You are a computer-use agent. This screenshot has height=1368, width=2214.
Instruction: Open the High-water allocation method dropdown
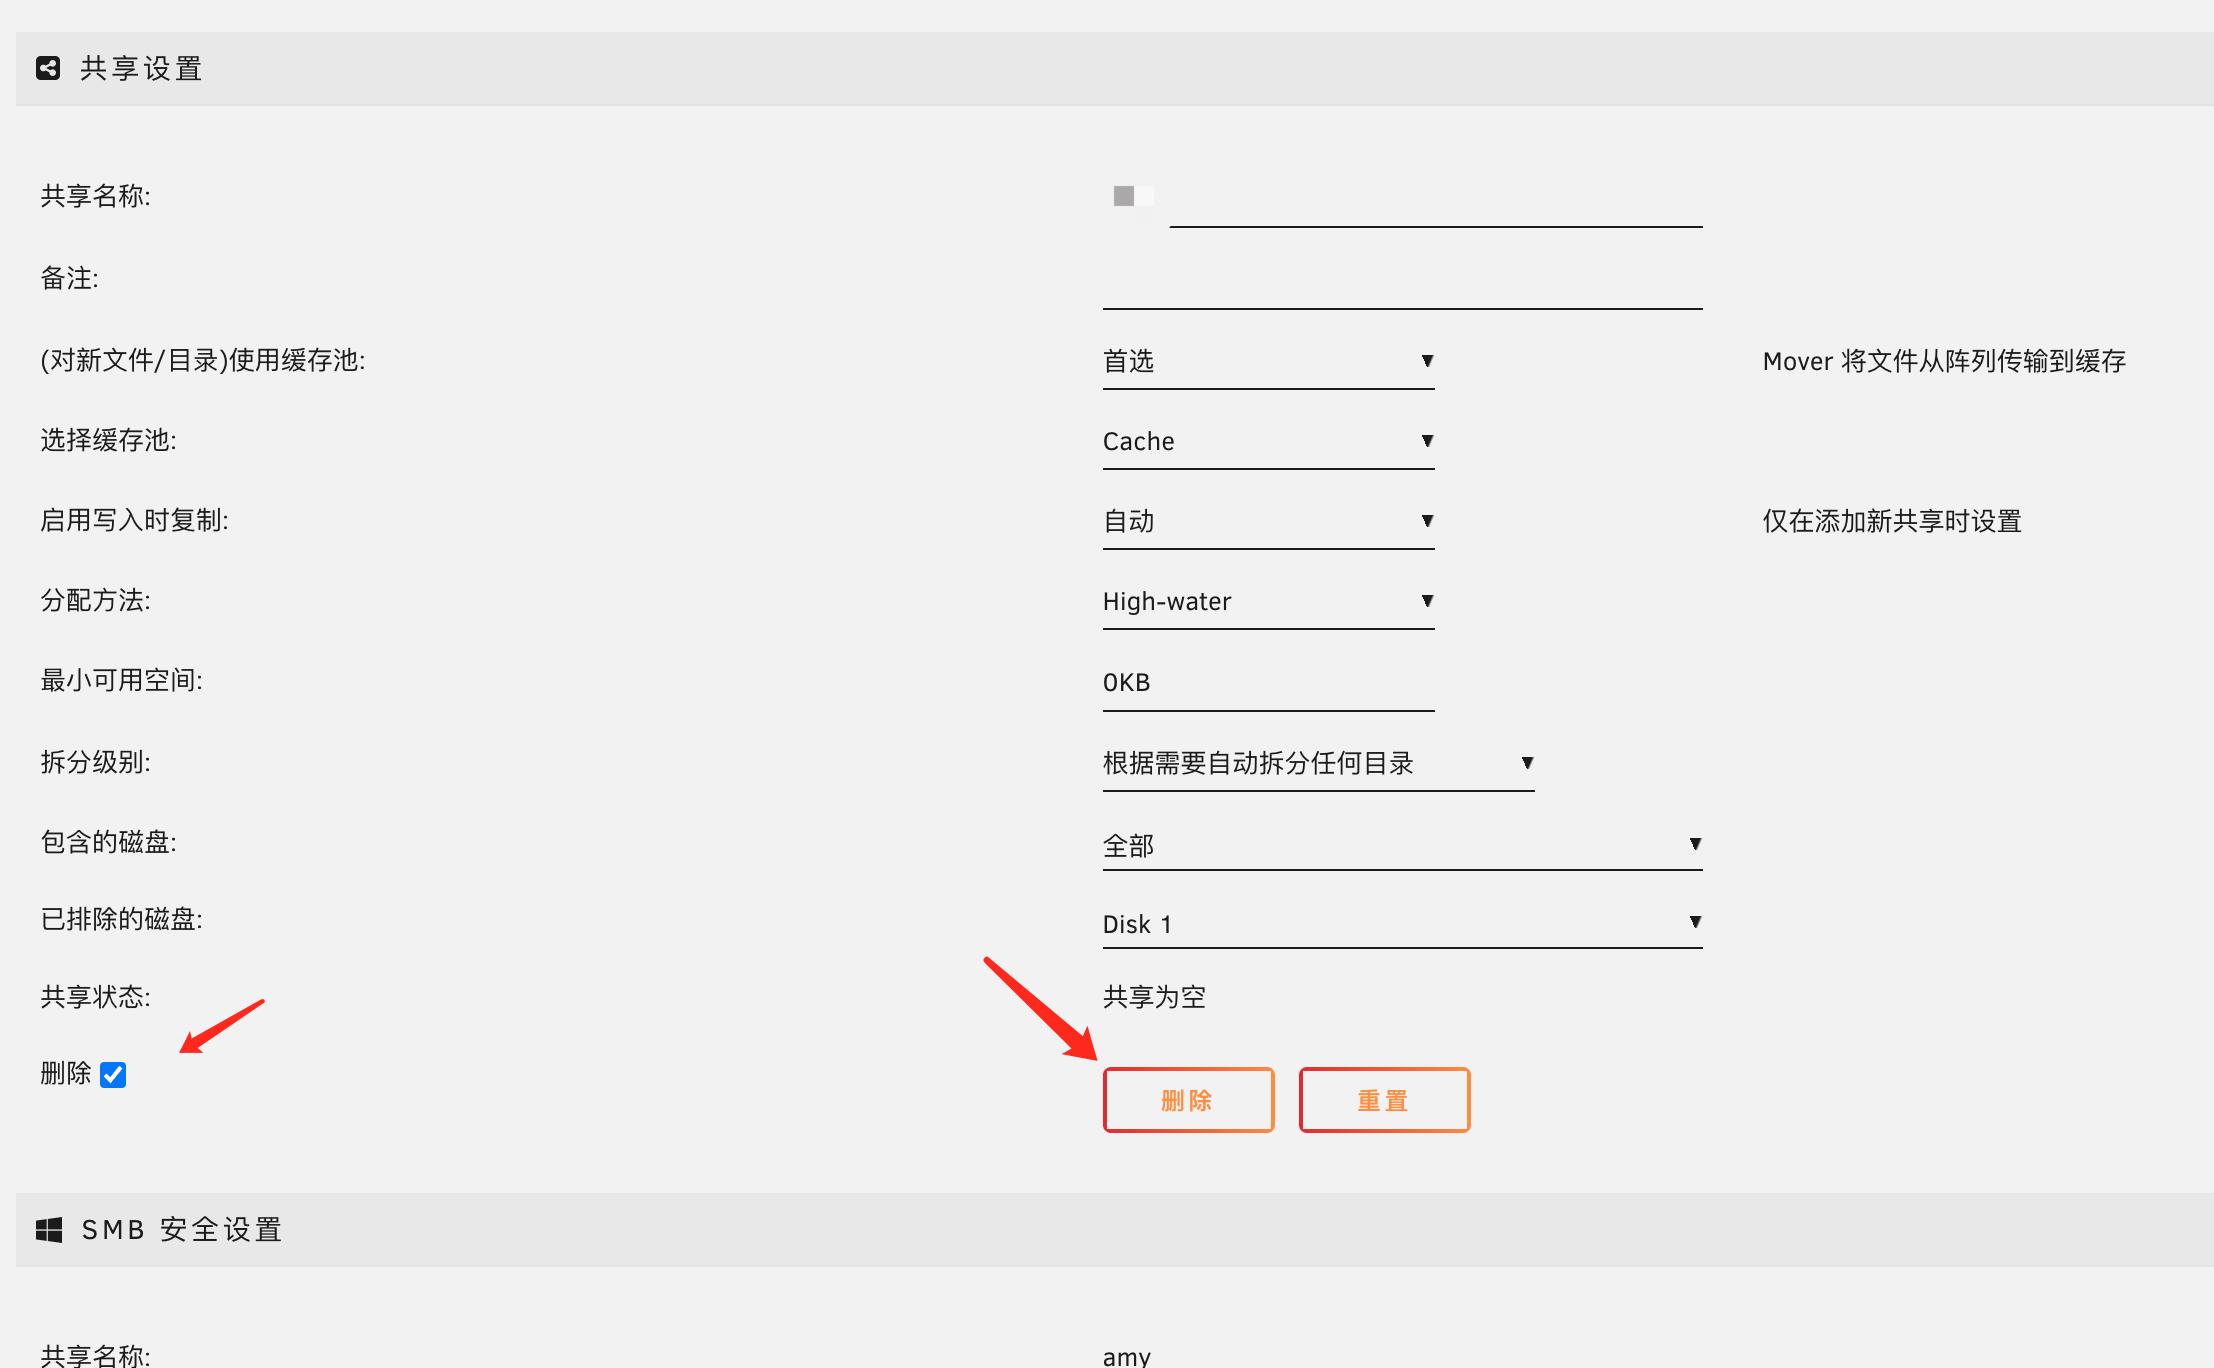pos(1267,601)
